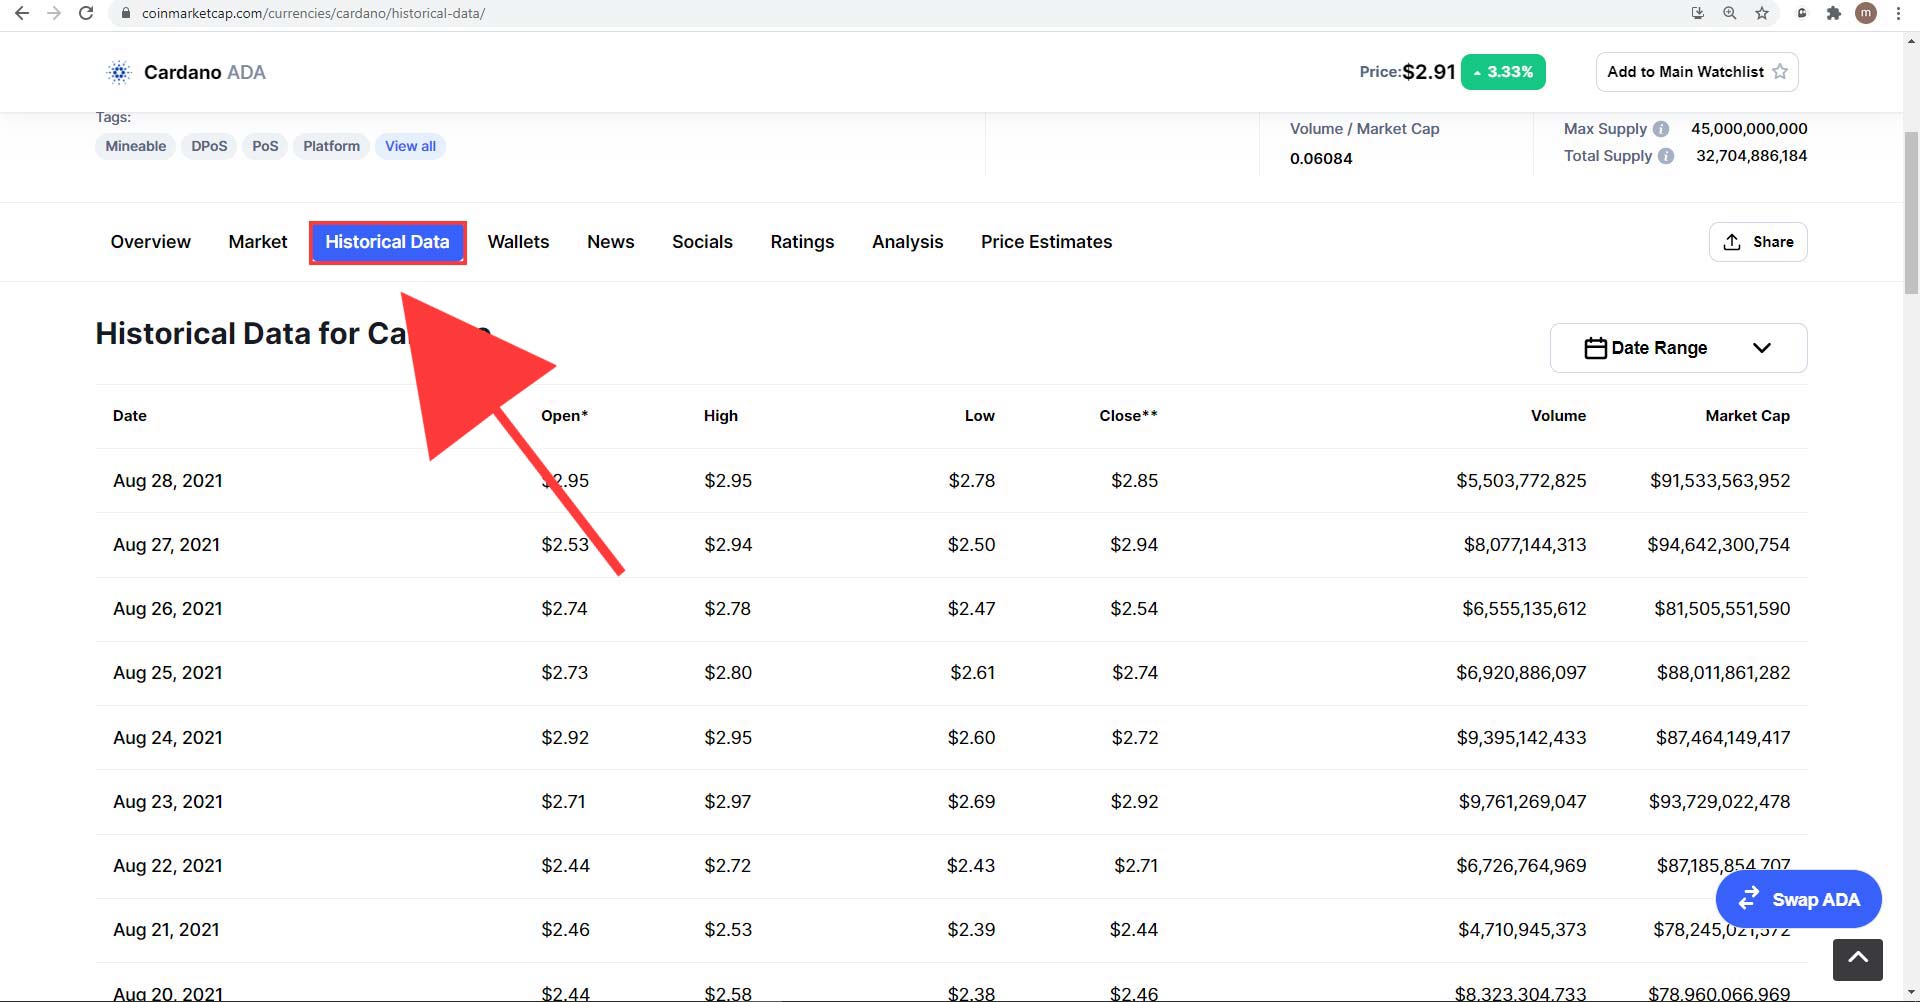This screenshot has height=1002, width=1920.
Task: Click the scroll-to-top arrow button
Action: tap(1858, 959)
